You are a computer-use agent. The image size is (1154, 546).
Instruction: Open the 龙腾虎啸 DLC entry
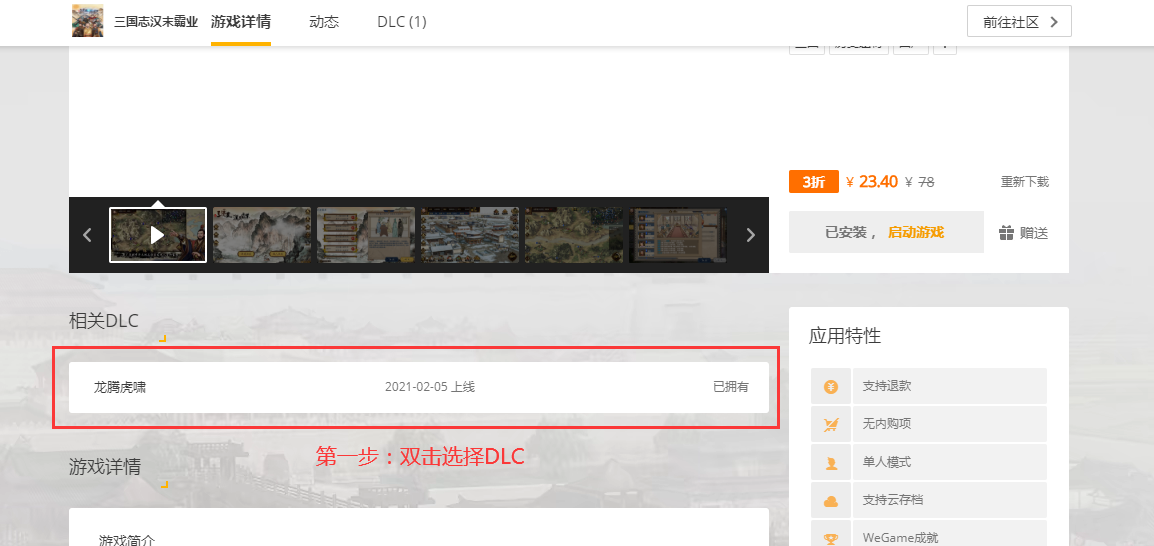(x=419, y=387)
